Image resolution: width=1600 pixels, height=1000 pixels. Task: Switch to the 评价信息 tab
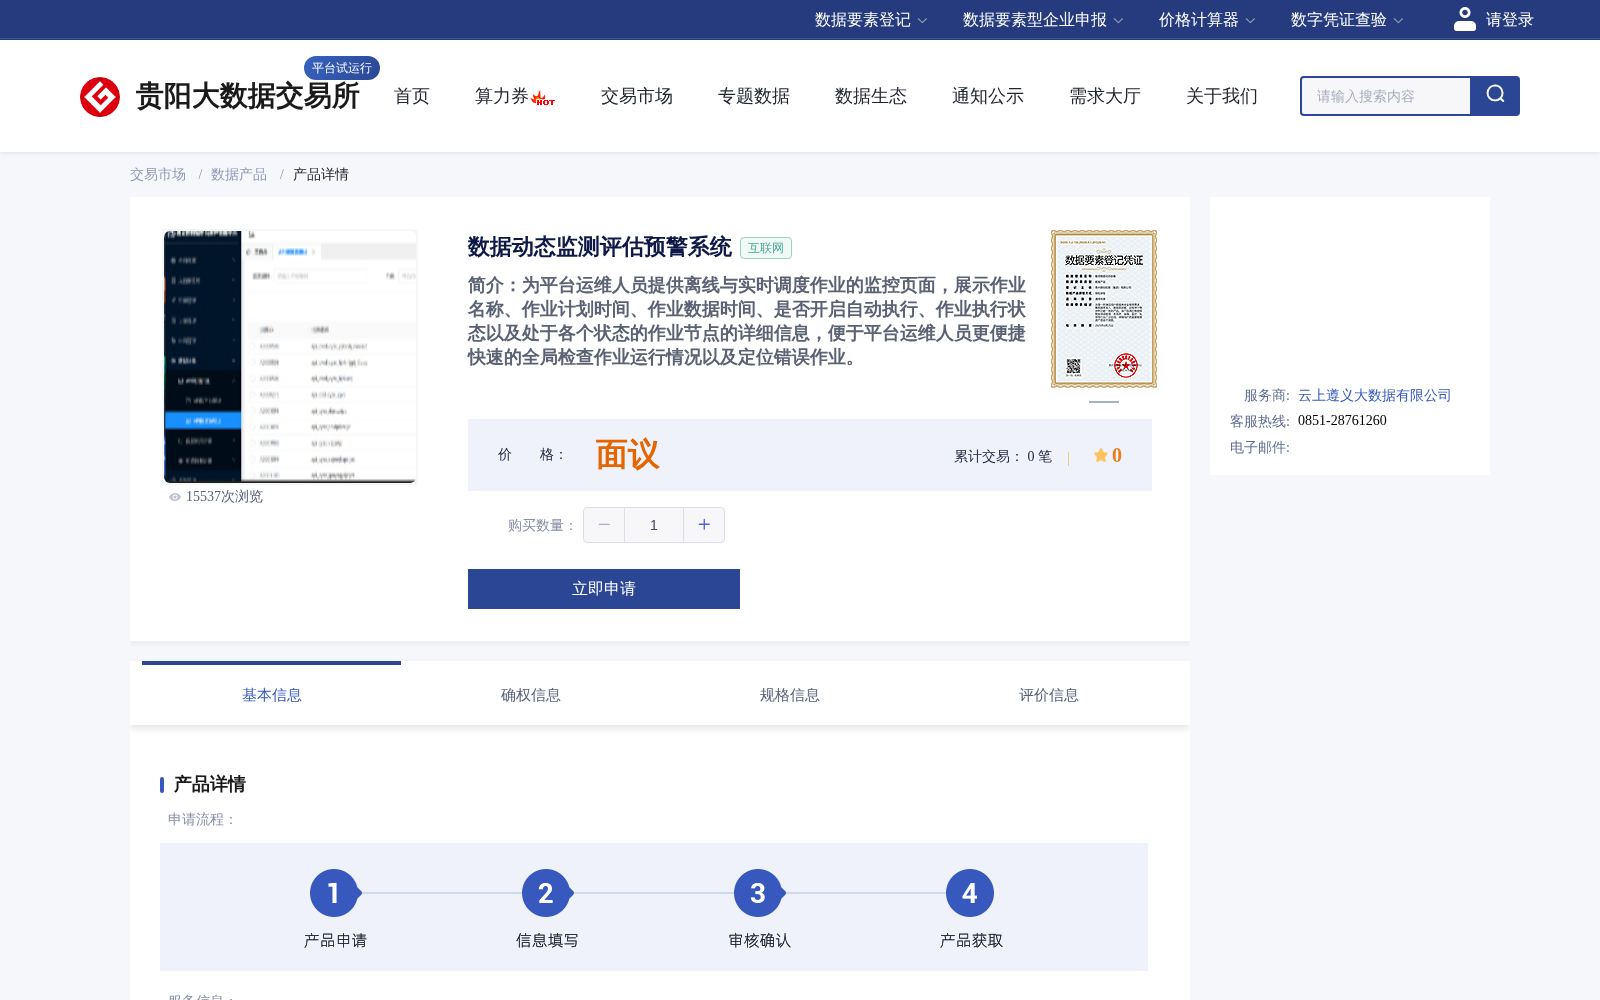point(1049,695)
